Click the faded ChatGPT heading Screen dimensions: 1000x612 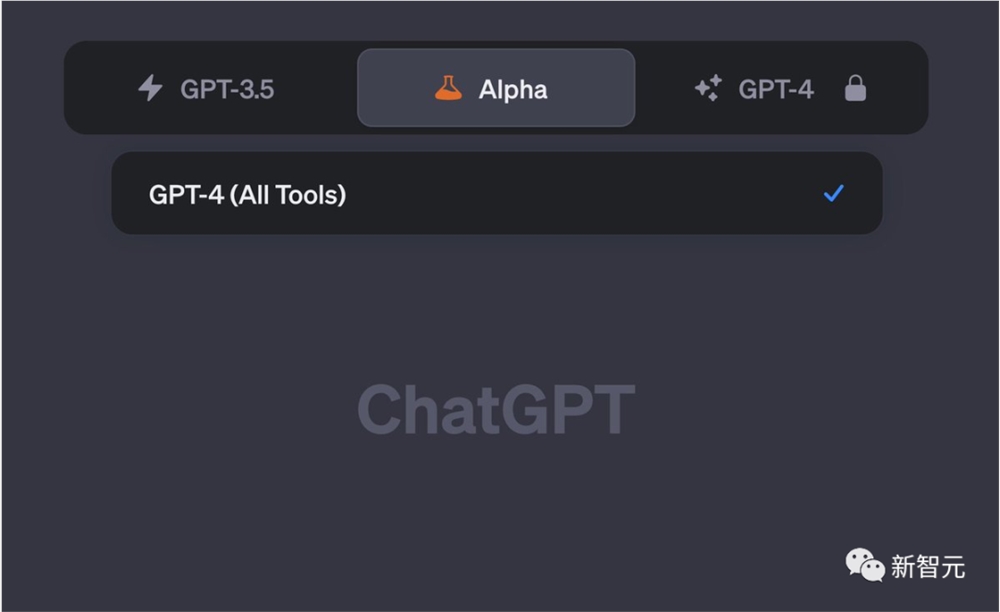click(x=496, y=409)
